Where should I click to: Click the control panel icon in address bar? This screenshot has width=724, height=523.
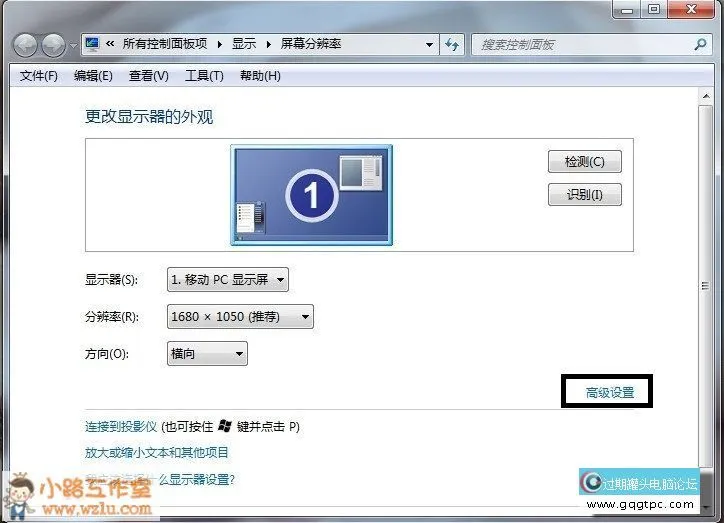click(92, 44)
